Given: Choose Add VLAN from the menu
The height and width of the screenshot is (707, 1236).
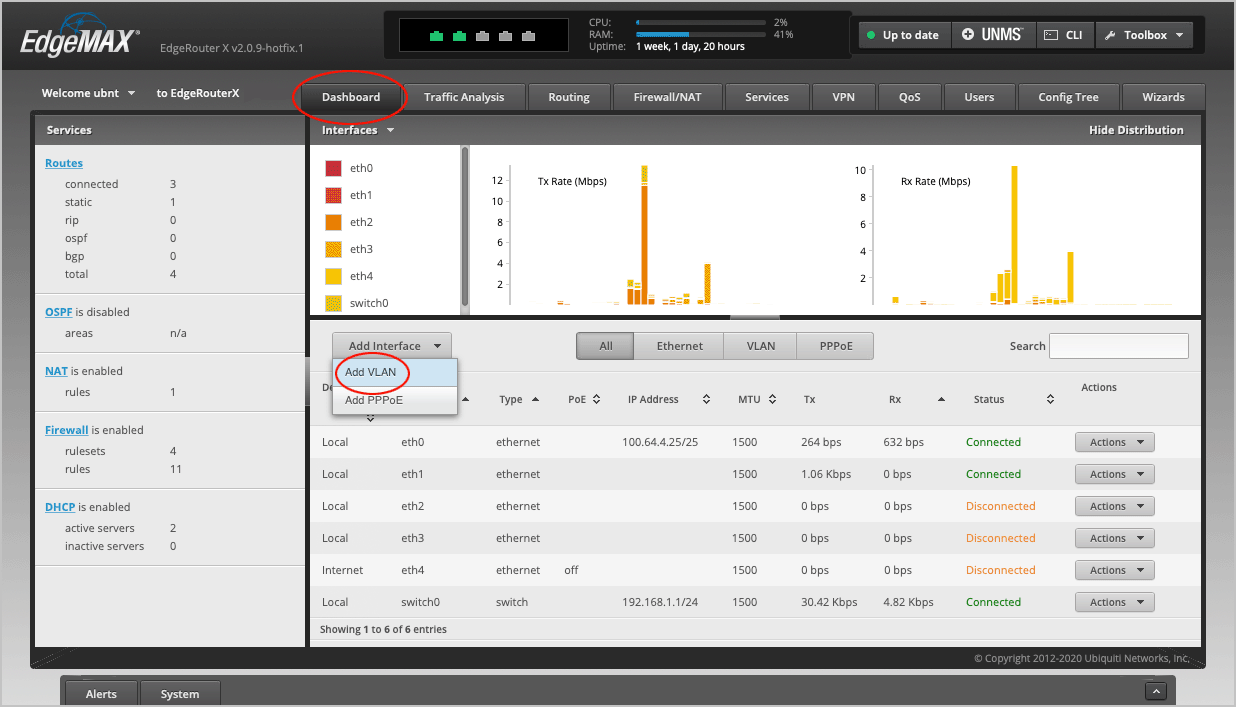Looking at the screenshot, I should tap(395, 372).
